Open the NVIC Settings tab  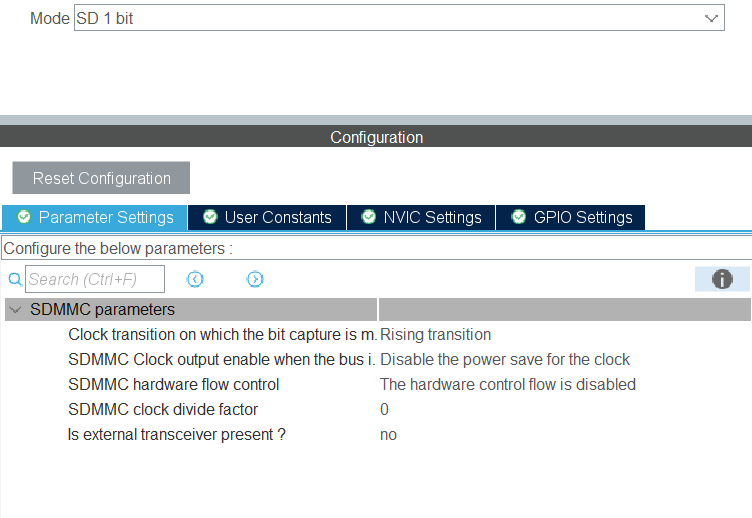432,217
